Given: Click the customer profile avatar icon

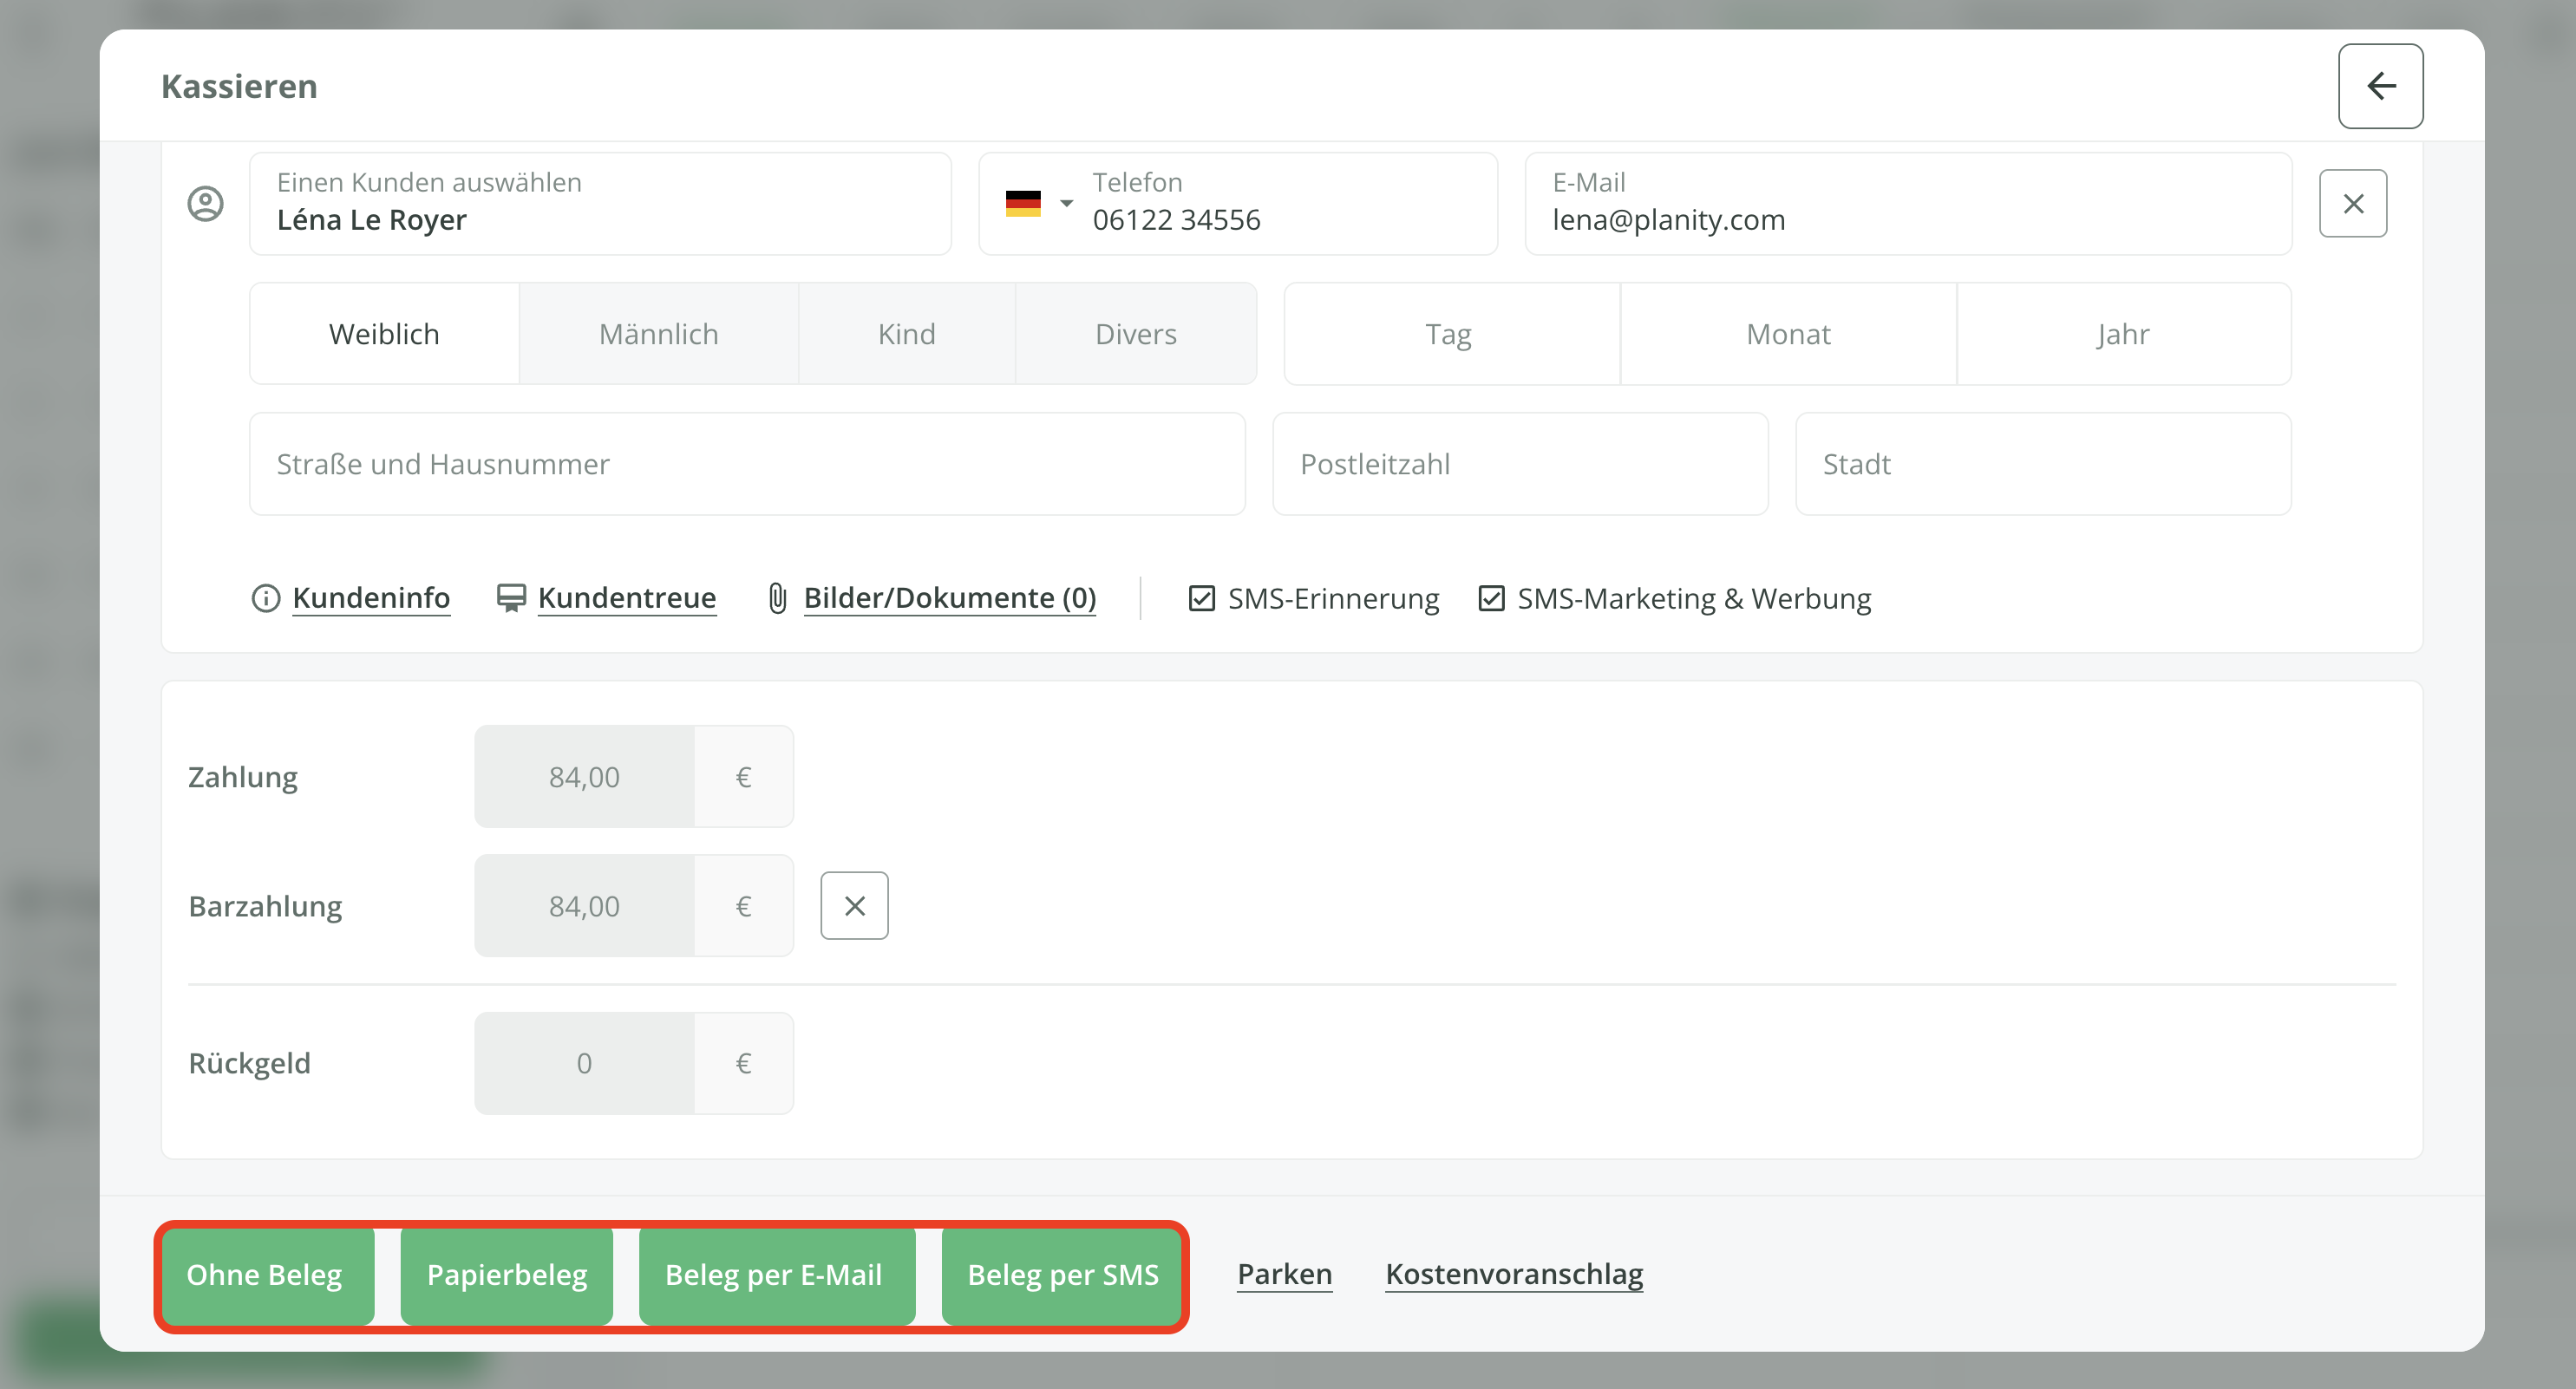Looking at the screenshot, I should click(206, 204).
